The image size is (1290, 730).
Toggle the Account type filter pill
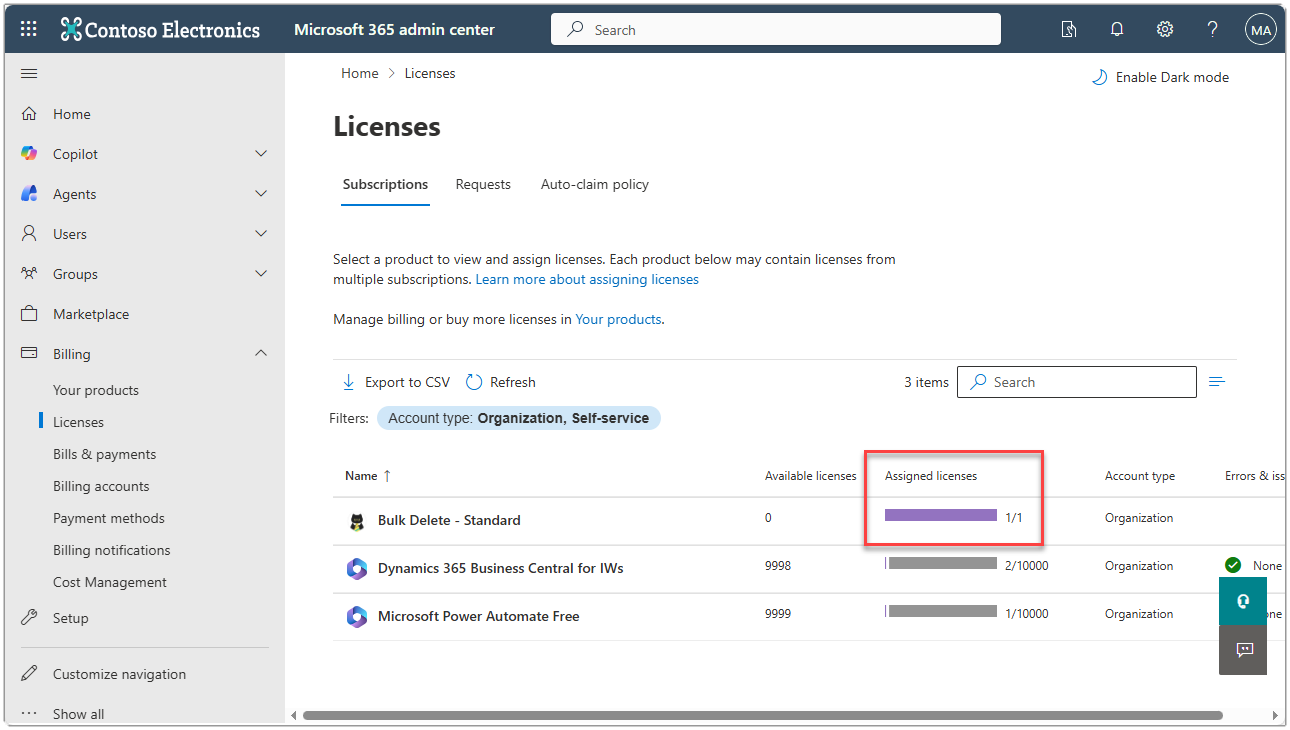tap(518, 417)
